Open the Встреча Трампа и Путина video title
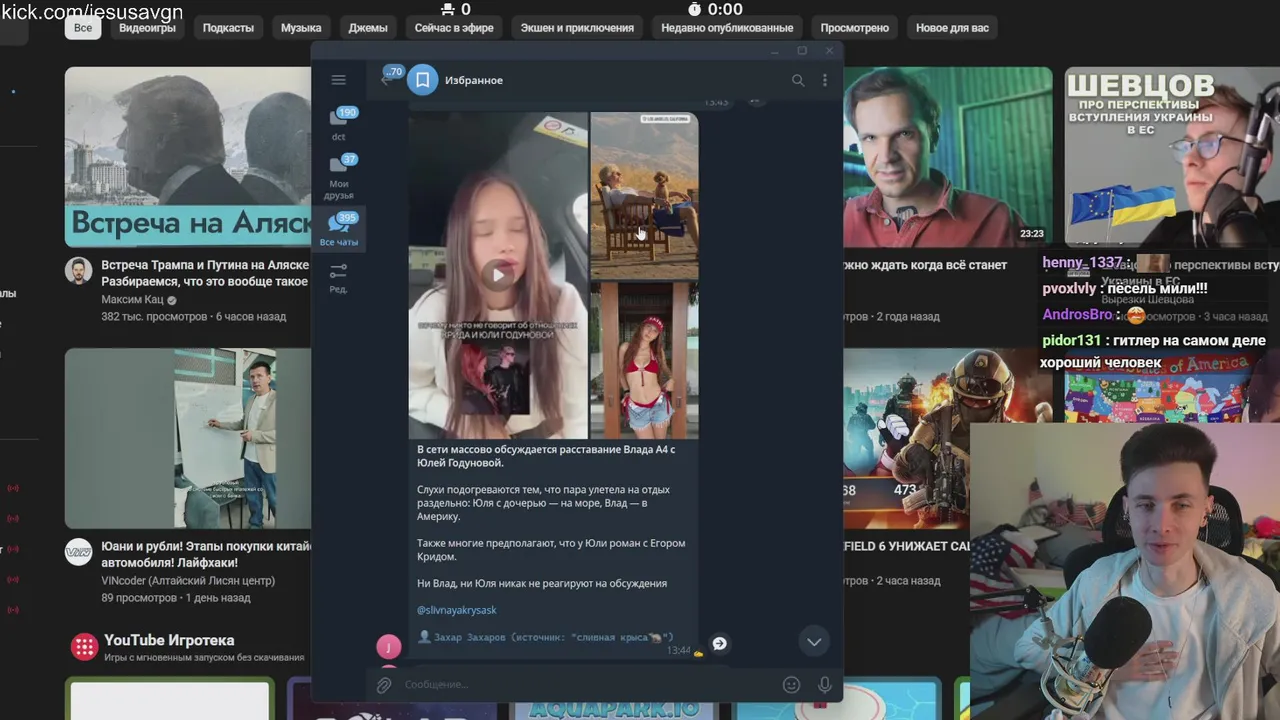This screenshot has height=720, width=1280. [x=206, y=274]
